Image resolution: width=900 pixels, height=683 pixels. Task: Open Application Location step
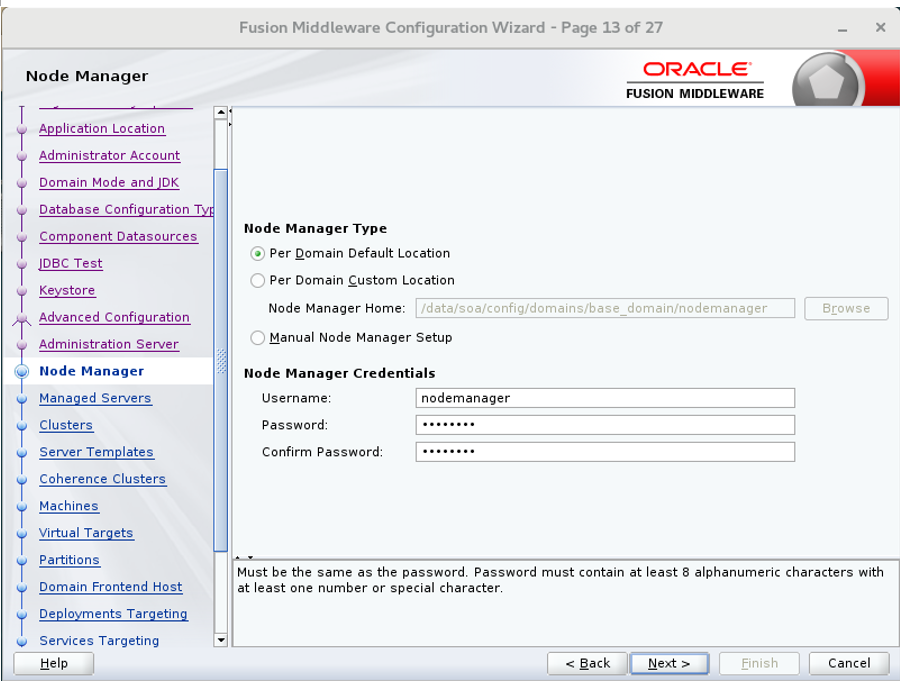point(102,129)
